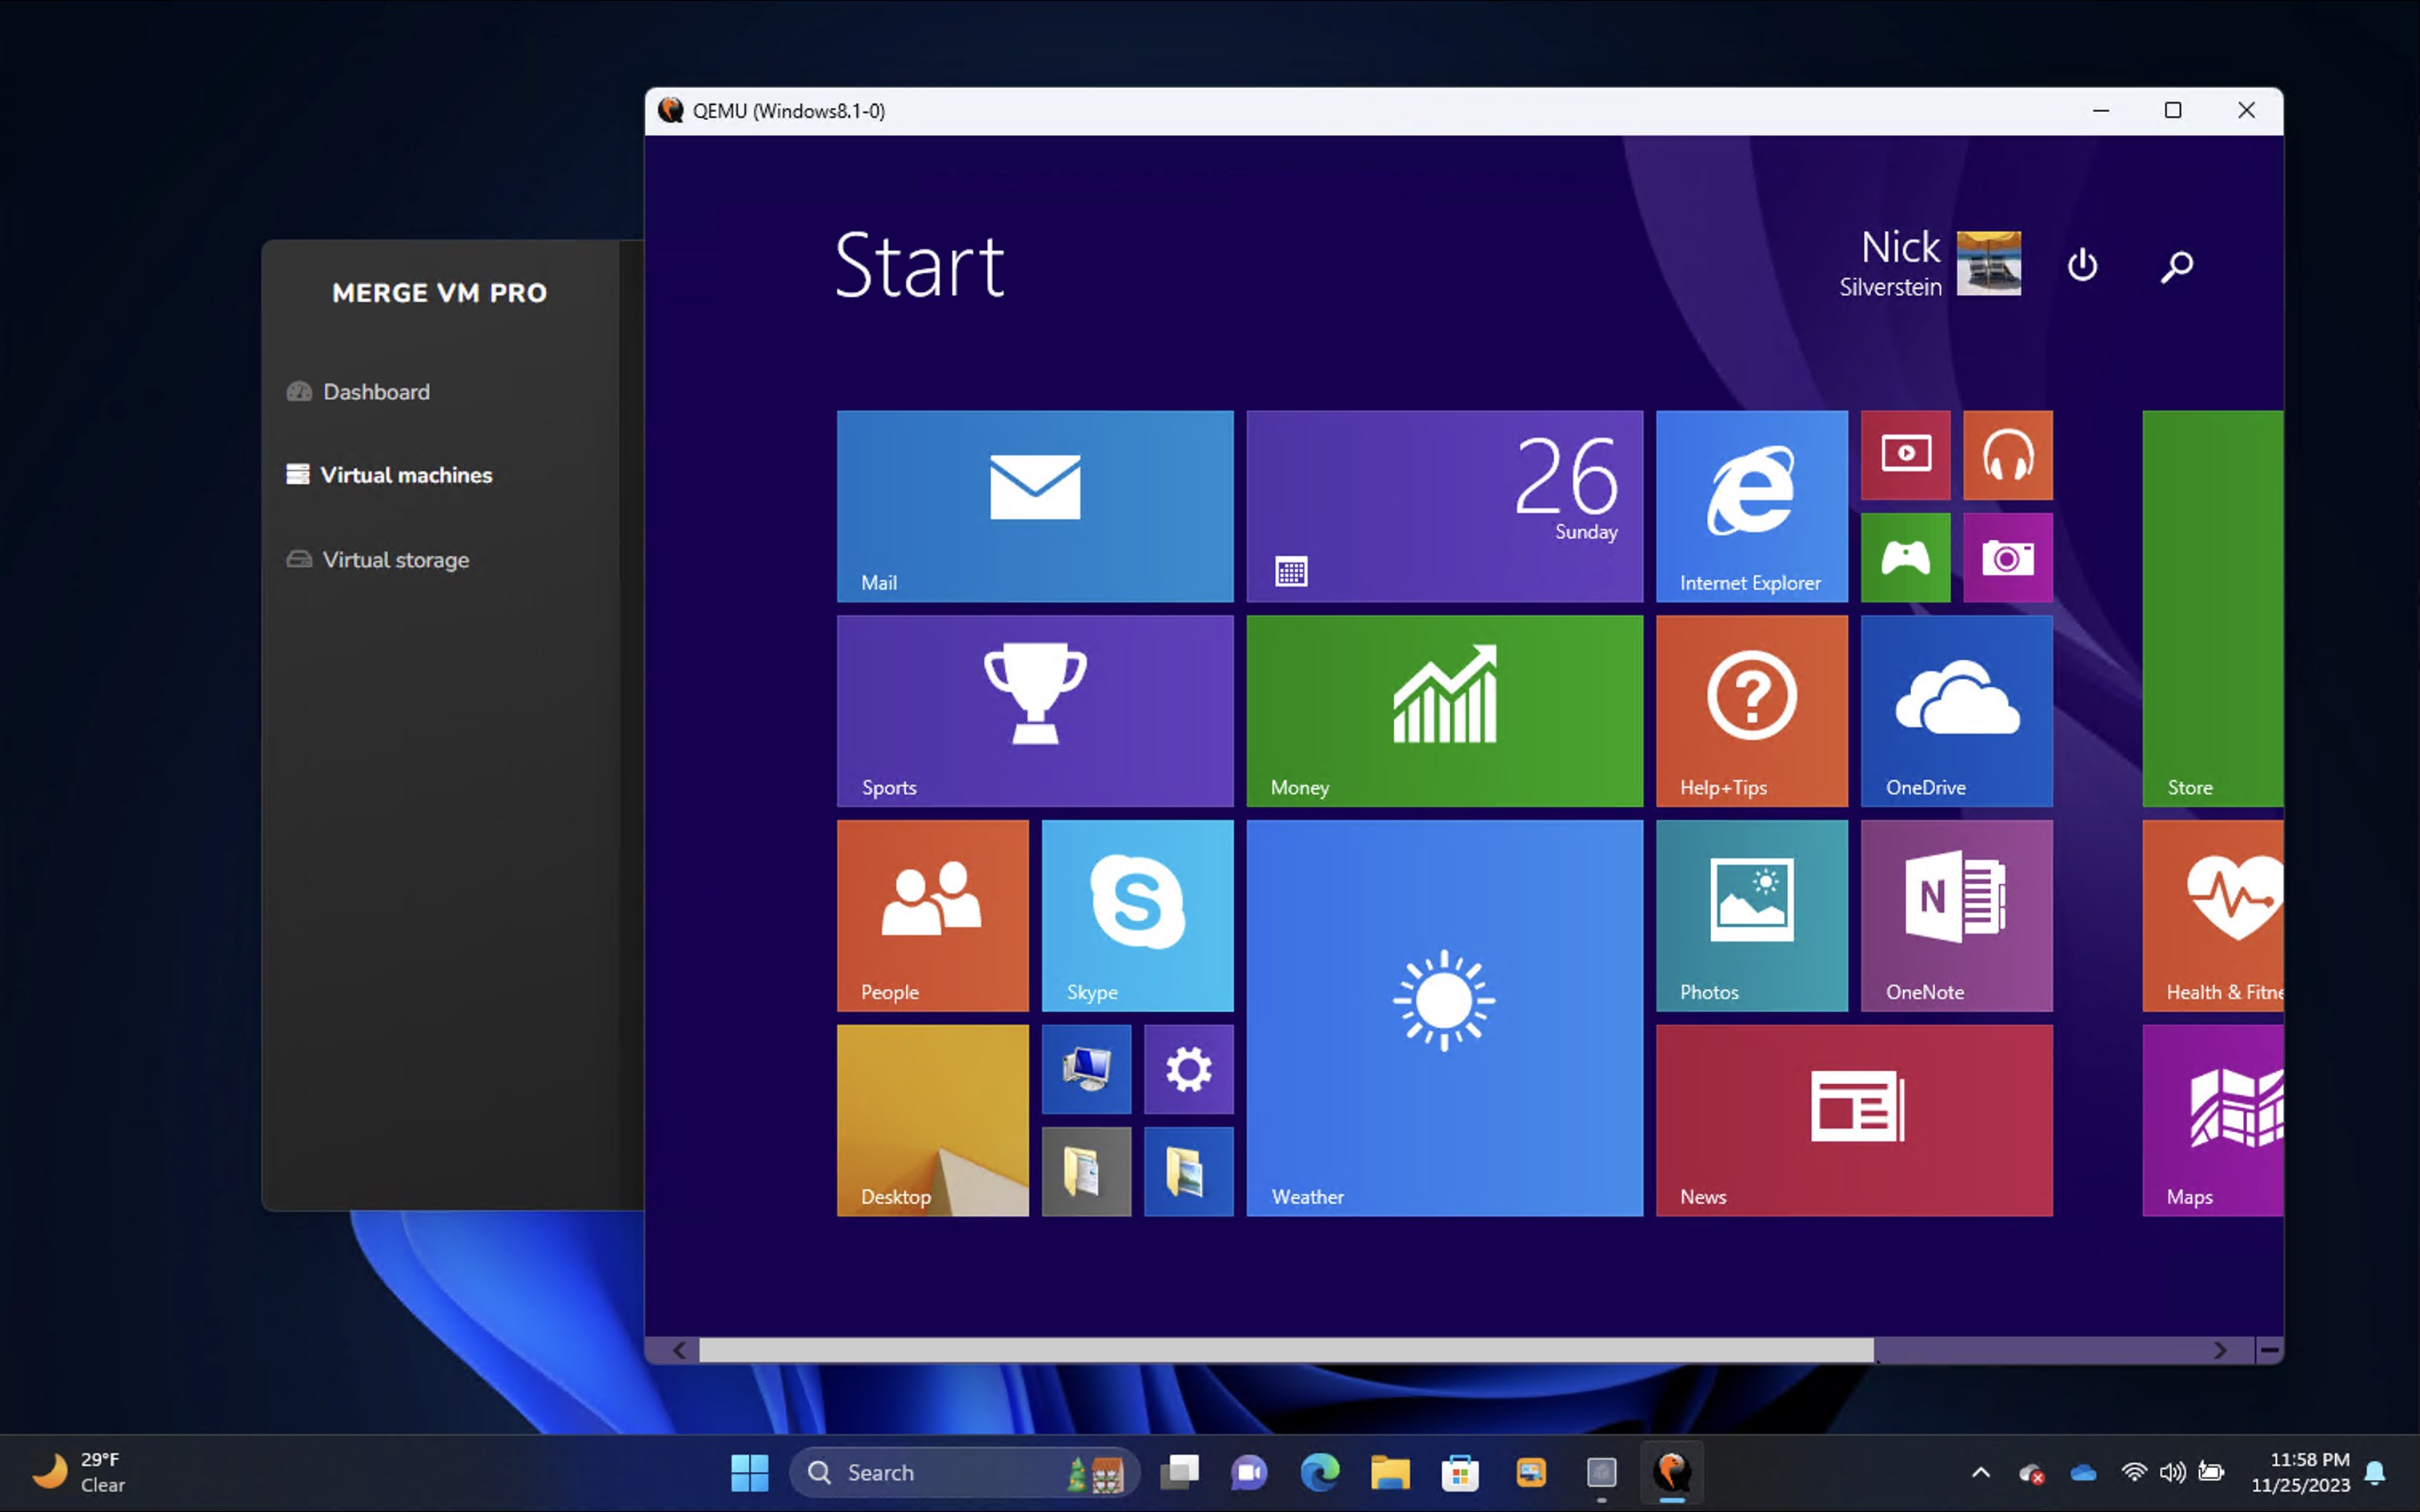Viewport: 2420px width, 1512px height.
Task: Launch the Internet Explorer tile
Action: [1751, 505]
